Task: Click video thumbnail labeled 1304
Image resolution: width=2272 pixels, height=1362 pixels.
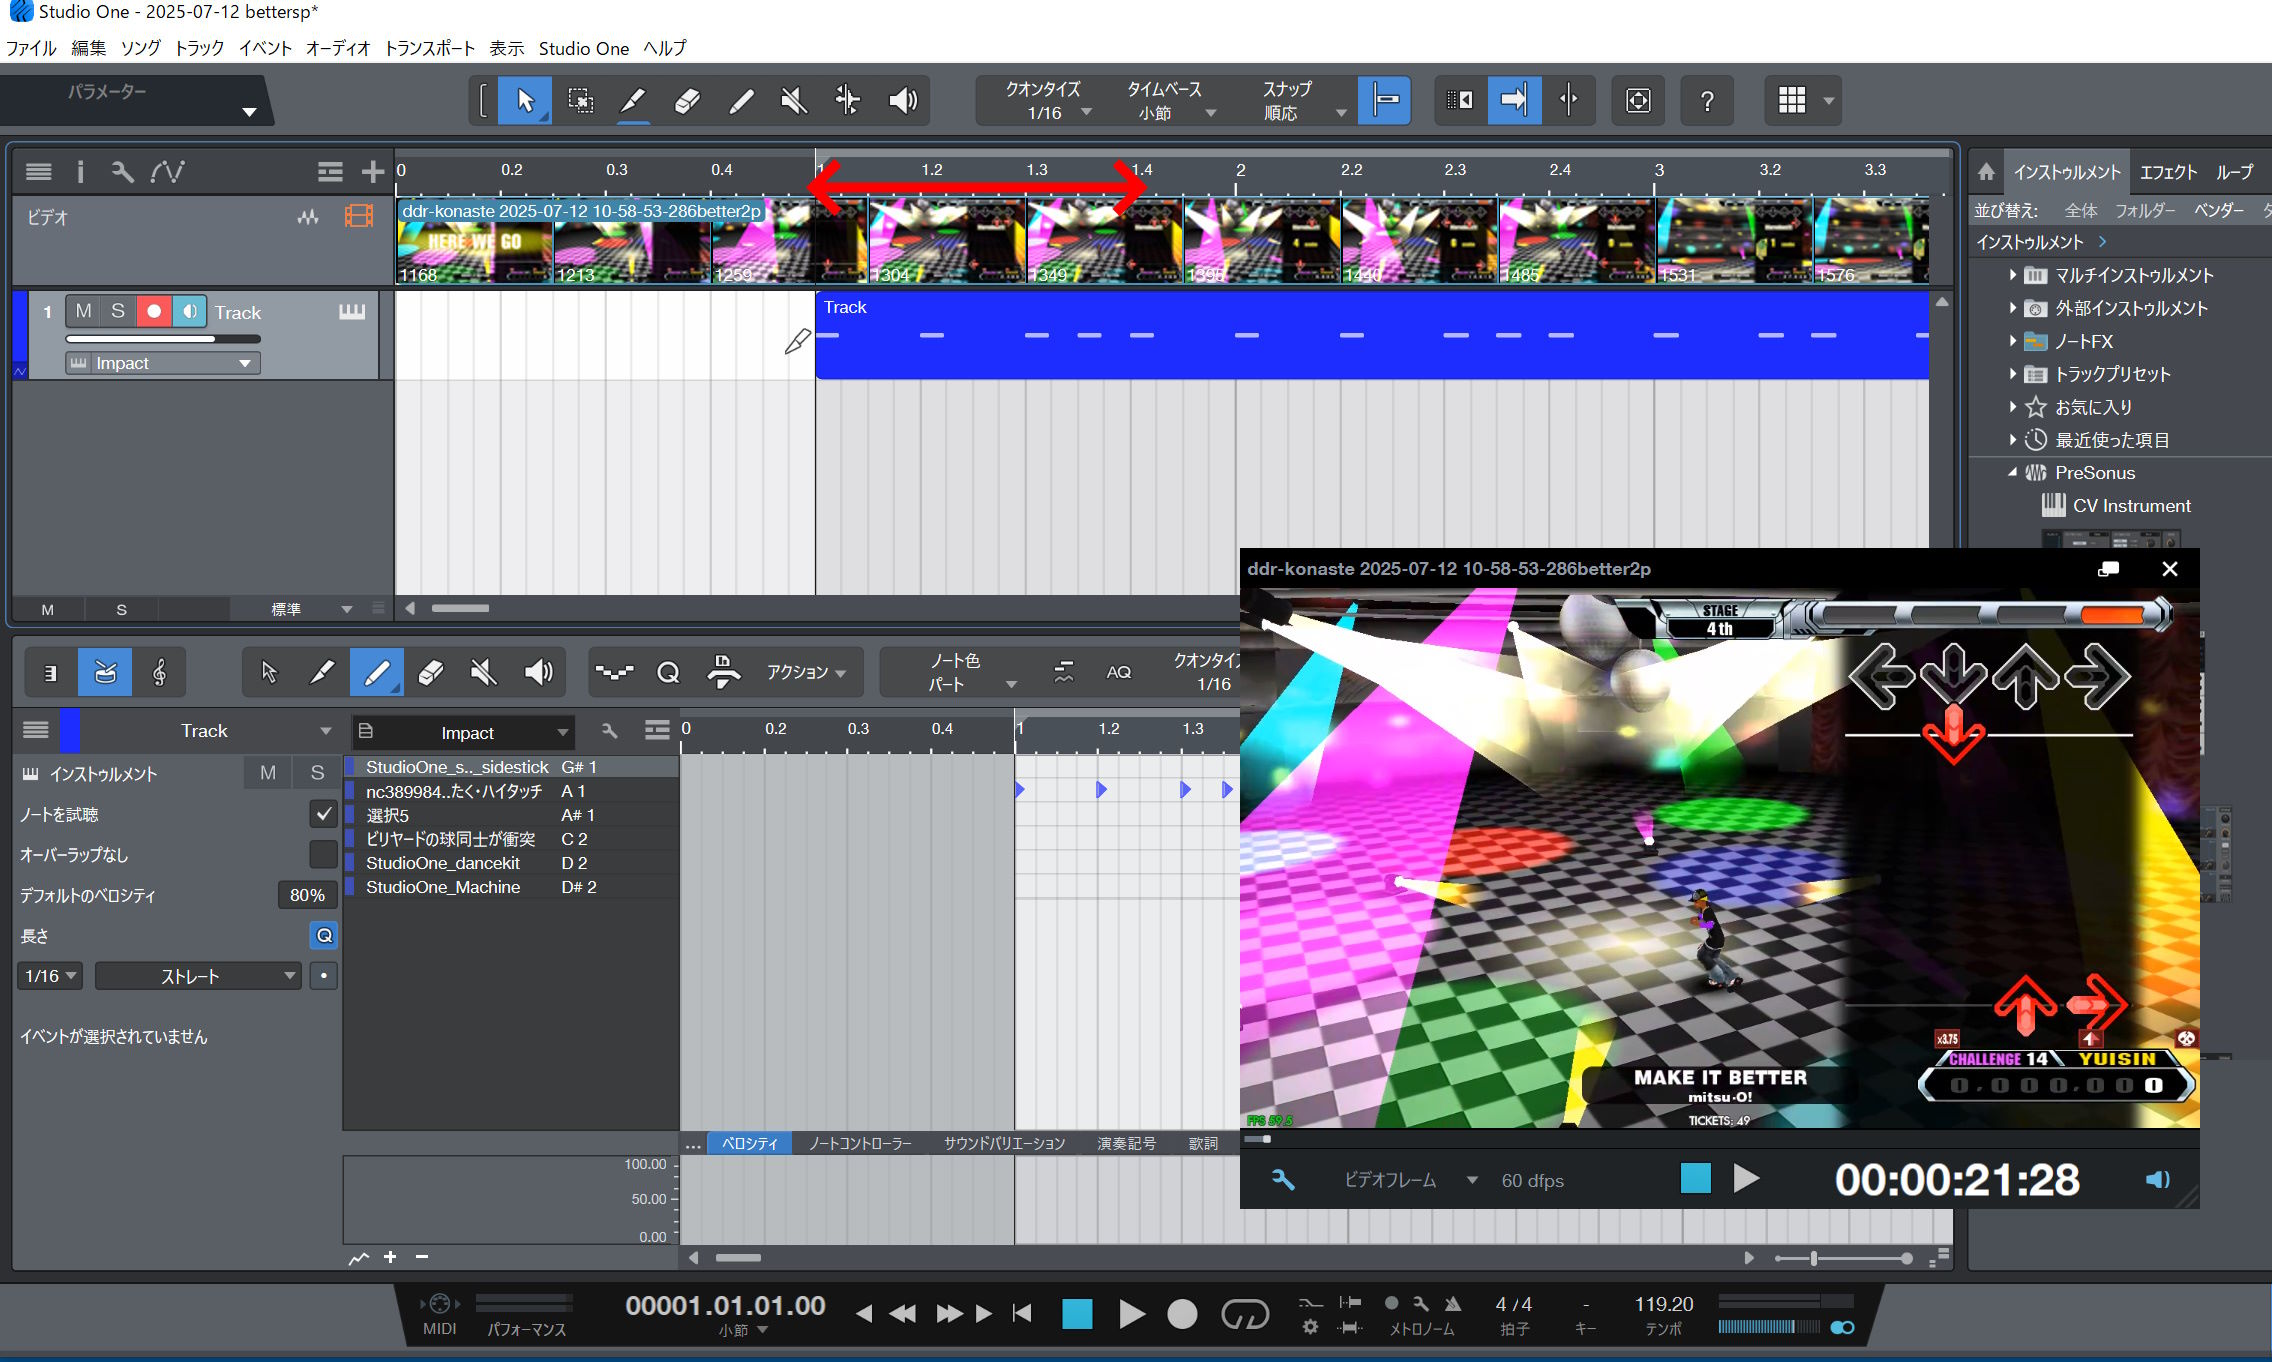Action: [x=947, y=241]
